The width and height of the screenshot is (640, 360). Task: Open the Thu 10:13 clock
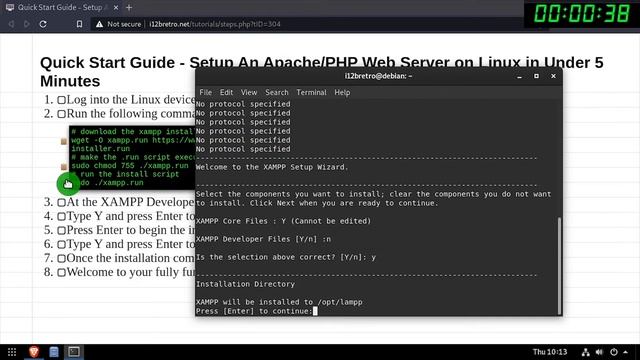coord(550,352)
